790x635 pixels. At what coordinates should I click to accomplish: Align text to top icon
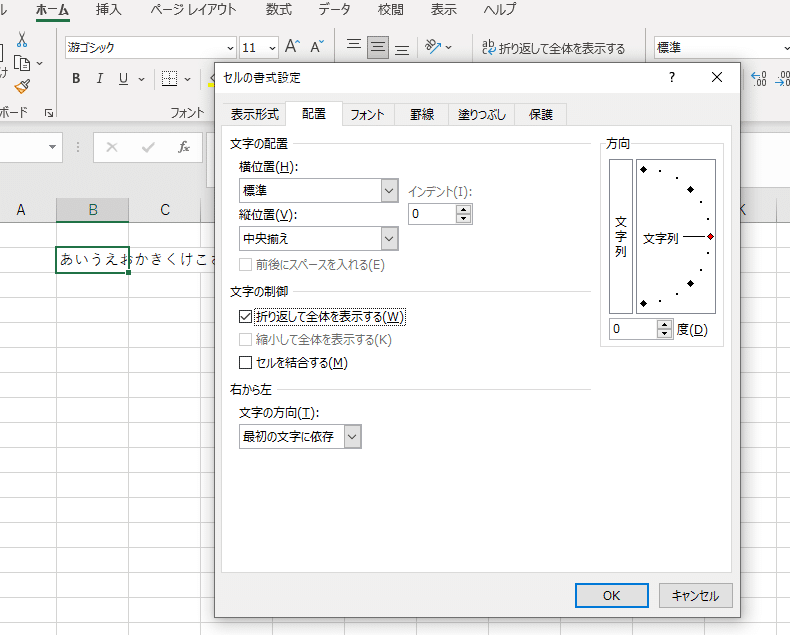point(354,47)
